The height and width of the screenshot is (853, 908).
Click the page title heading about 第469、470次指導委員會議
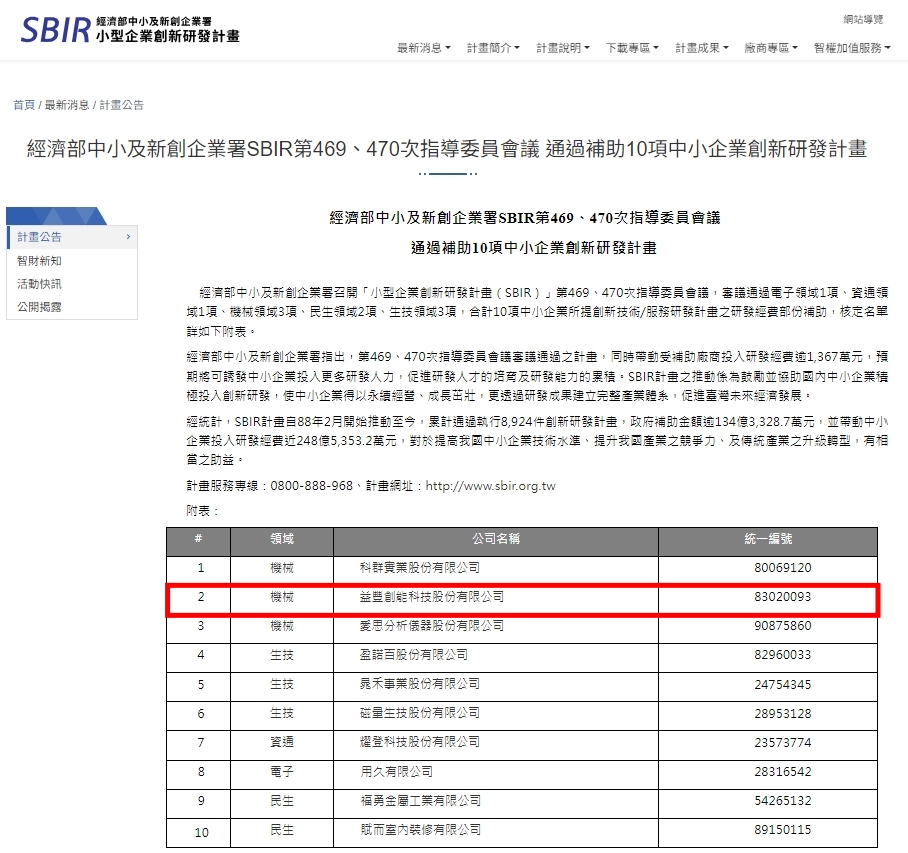[x=447, y=149]
